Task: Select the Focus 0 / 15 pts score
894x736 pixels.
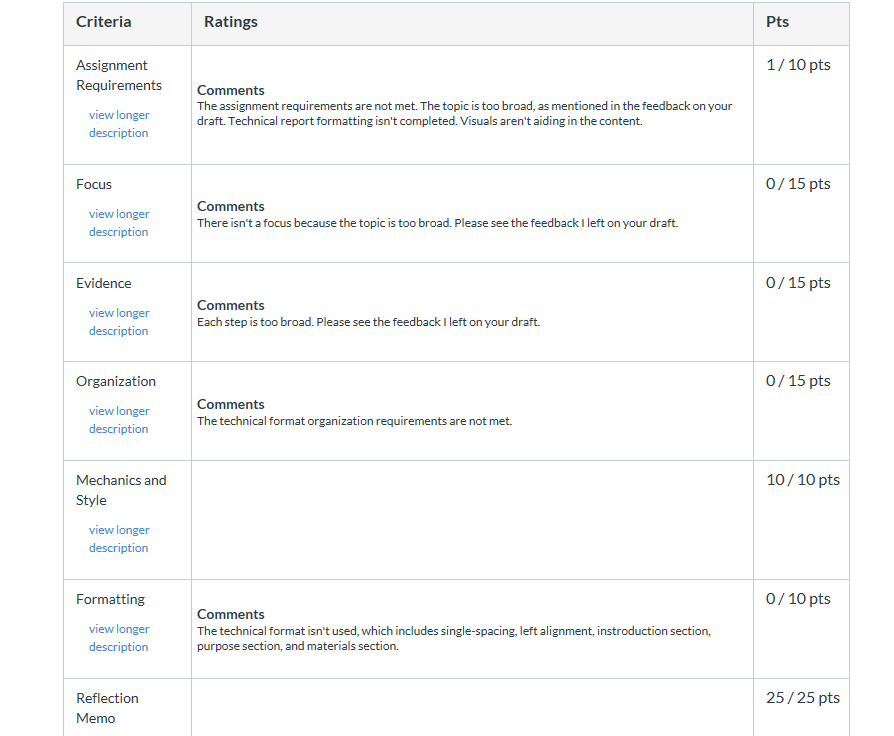Action: pos(798,184)
